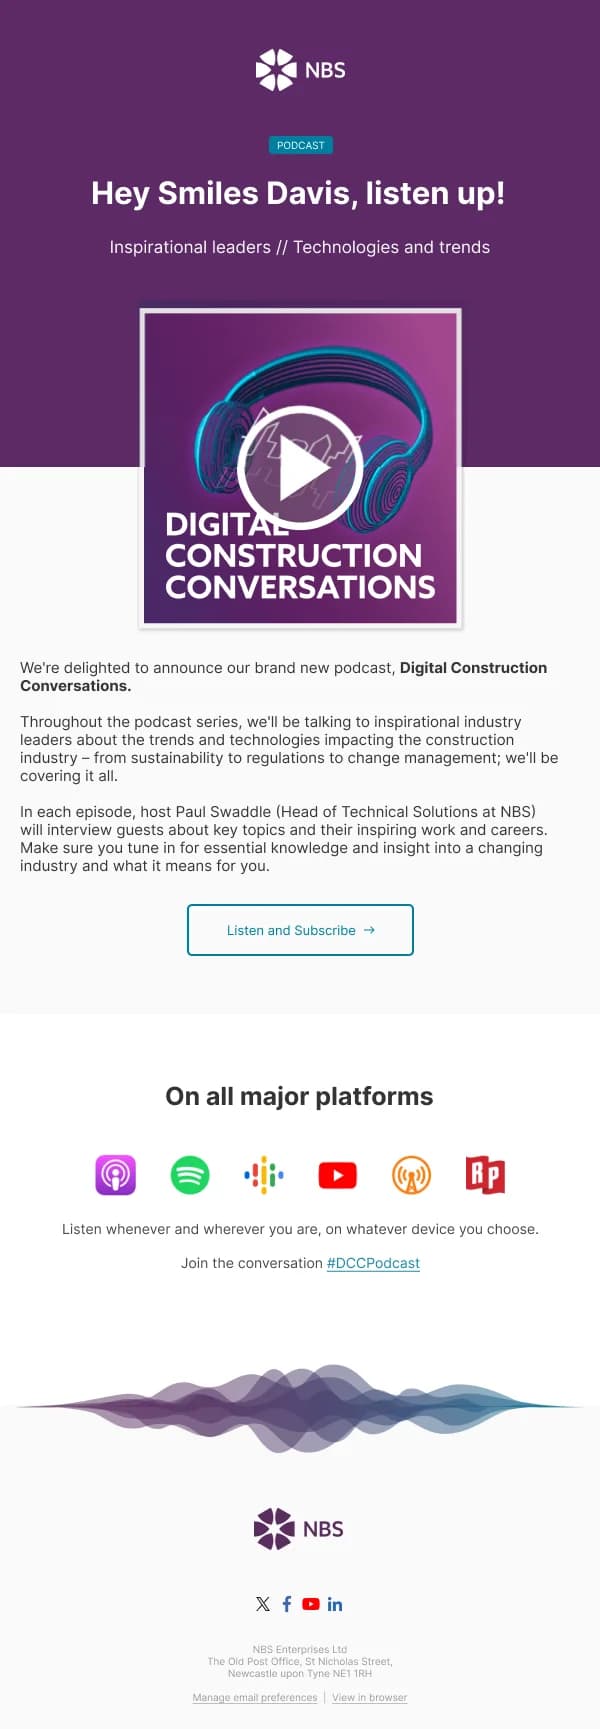Select the RadioPublic platform icon
The image size is (600, 1729).
(485, 1175)
